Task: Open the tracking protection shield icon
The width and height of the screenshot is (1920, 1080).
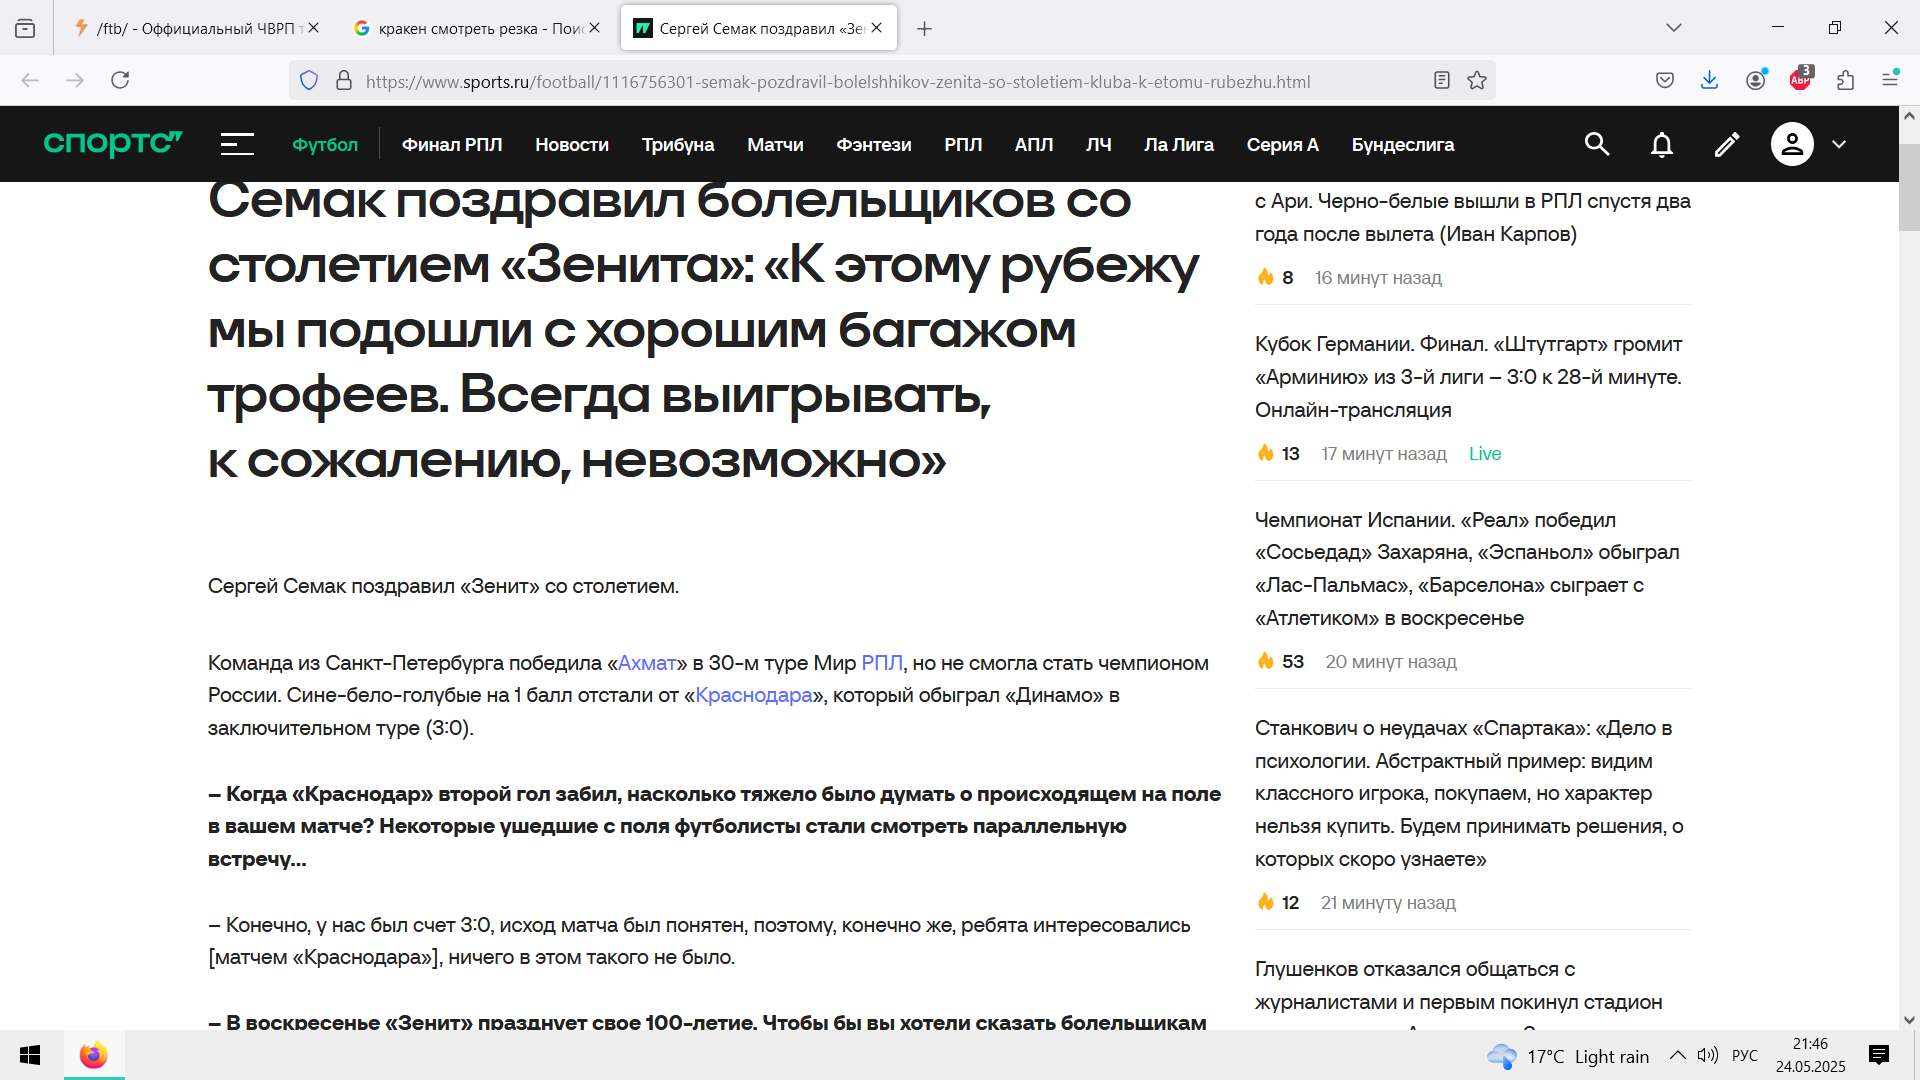Action: [309, 80]
